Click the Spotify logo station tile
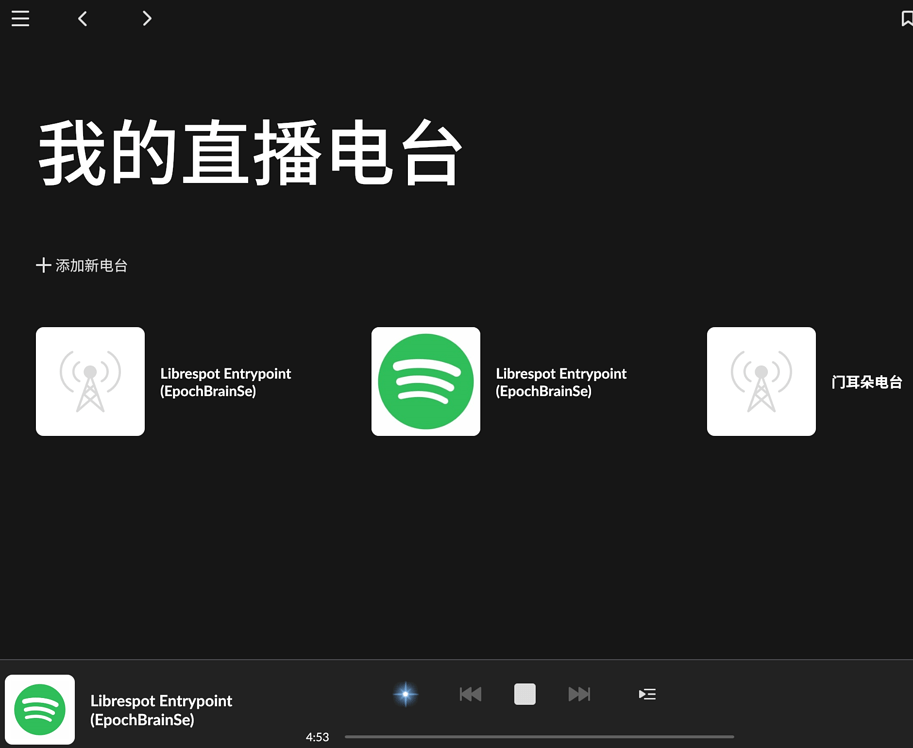 coord(425,381)
